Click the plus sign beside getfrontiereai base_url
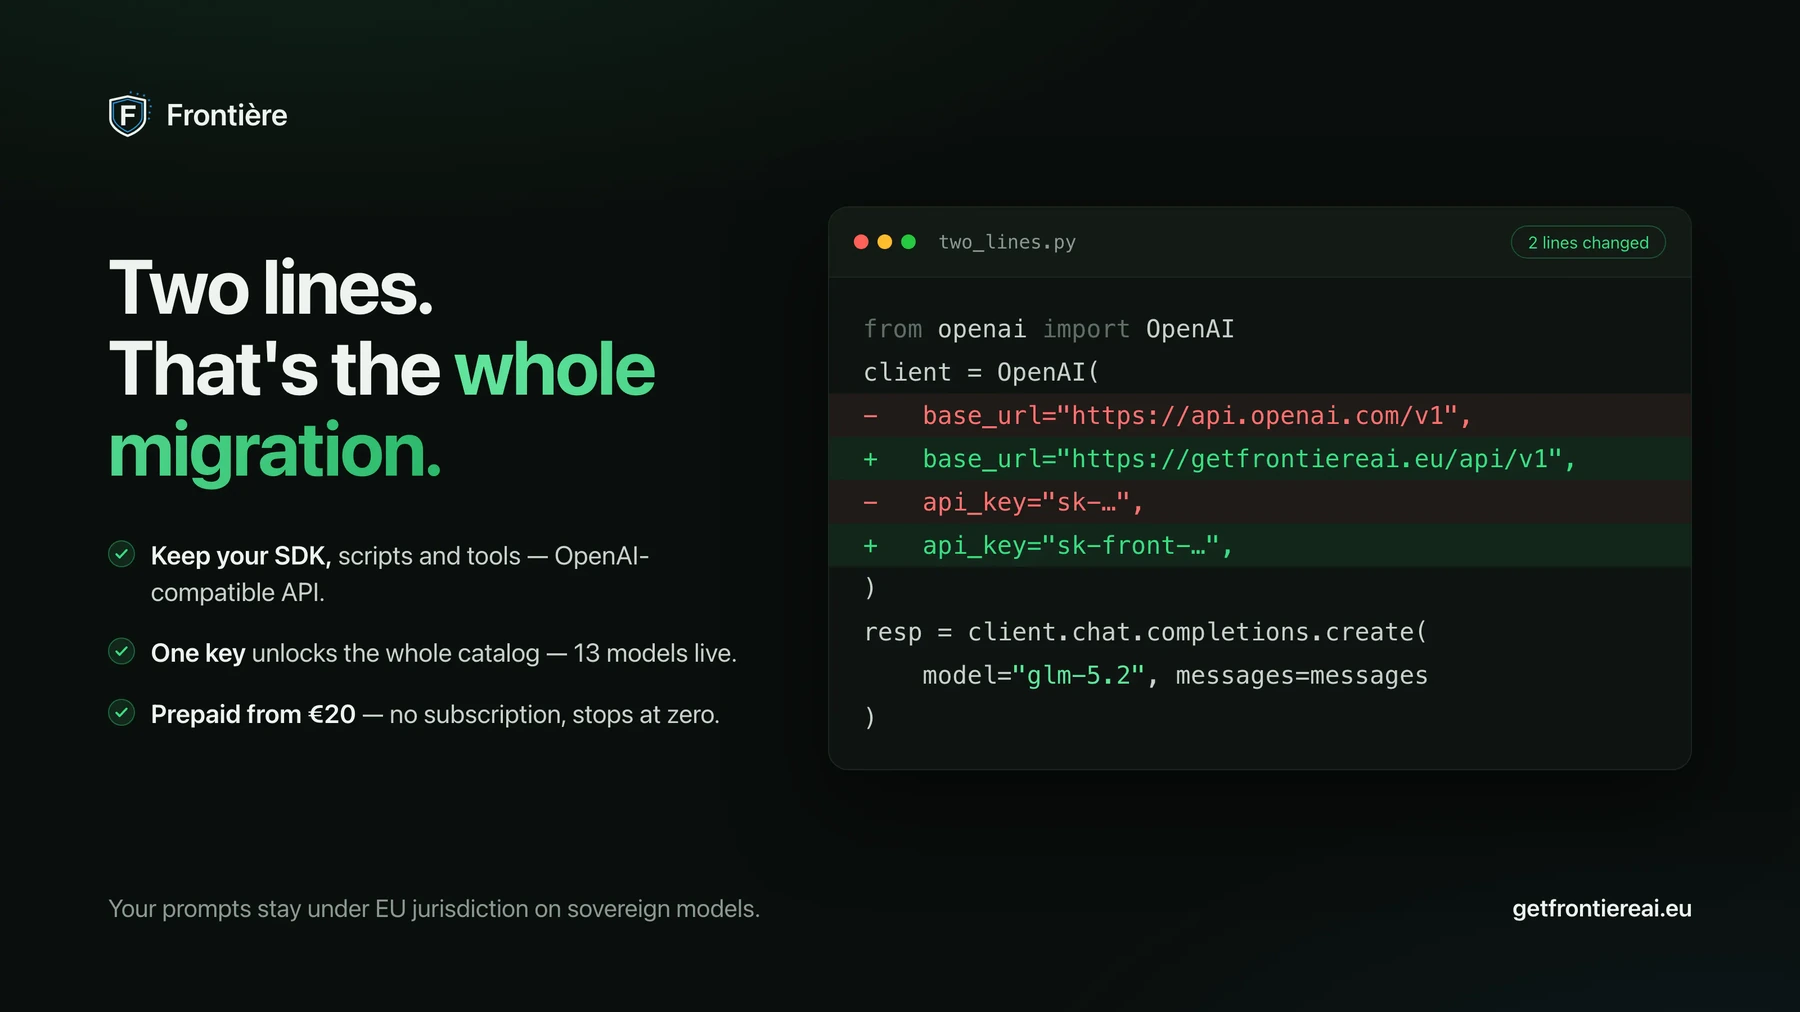The image size is (1800, 1012). pyautogui.click(x=871, y=459)
